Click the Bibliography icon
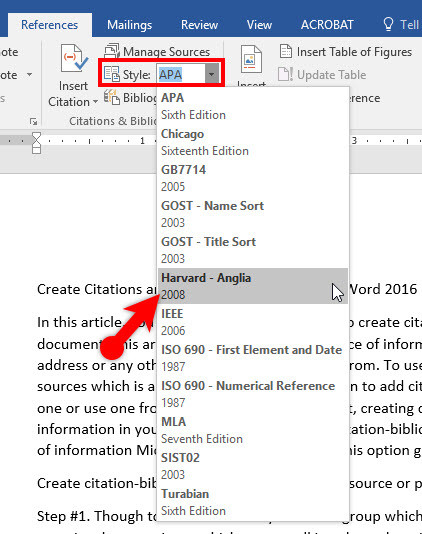 click(x=112, y=98)
